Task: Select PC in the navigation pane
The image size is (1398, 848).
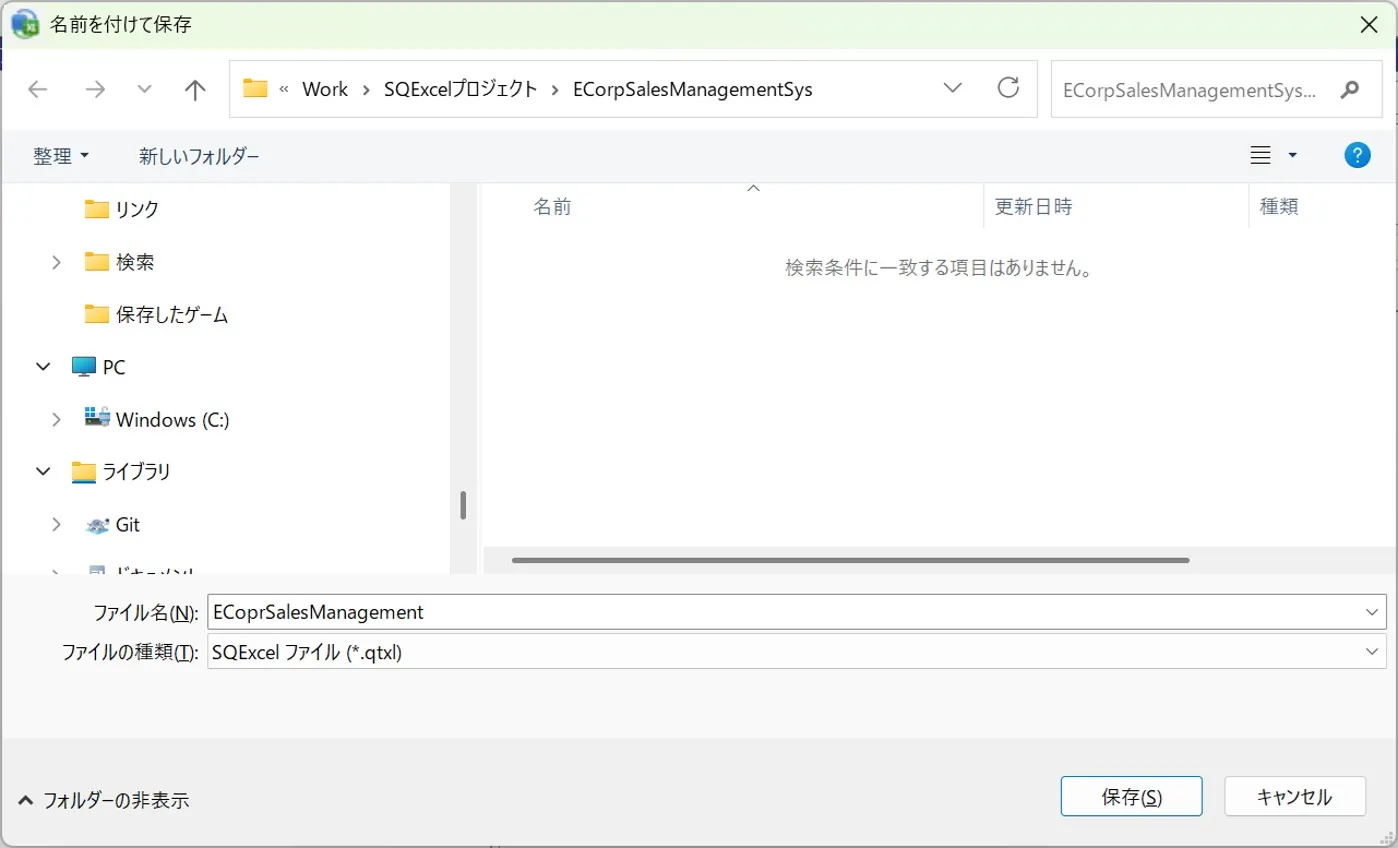Action: click(99, 367)
